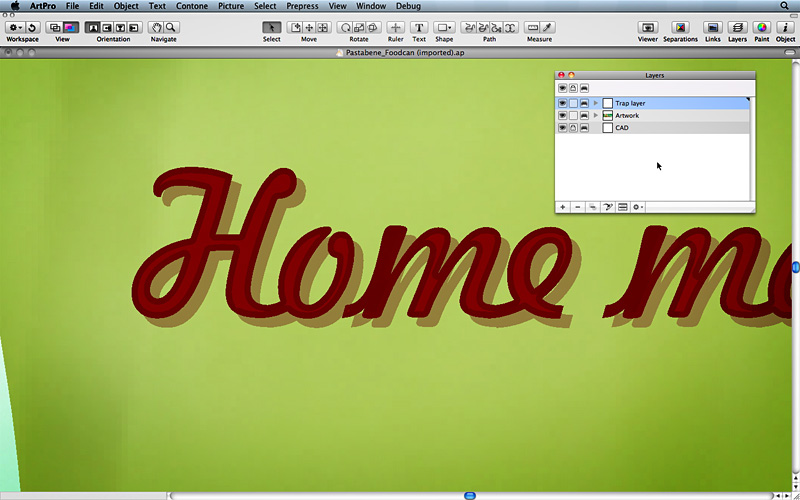This screenshot has width=800, height=500.
Task: Select the zoom magnifier tool
Action: [171, 27]
